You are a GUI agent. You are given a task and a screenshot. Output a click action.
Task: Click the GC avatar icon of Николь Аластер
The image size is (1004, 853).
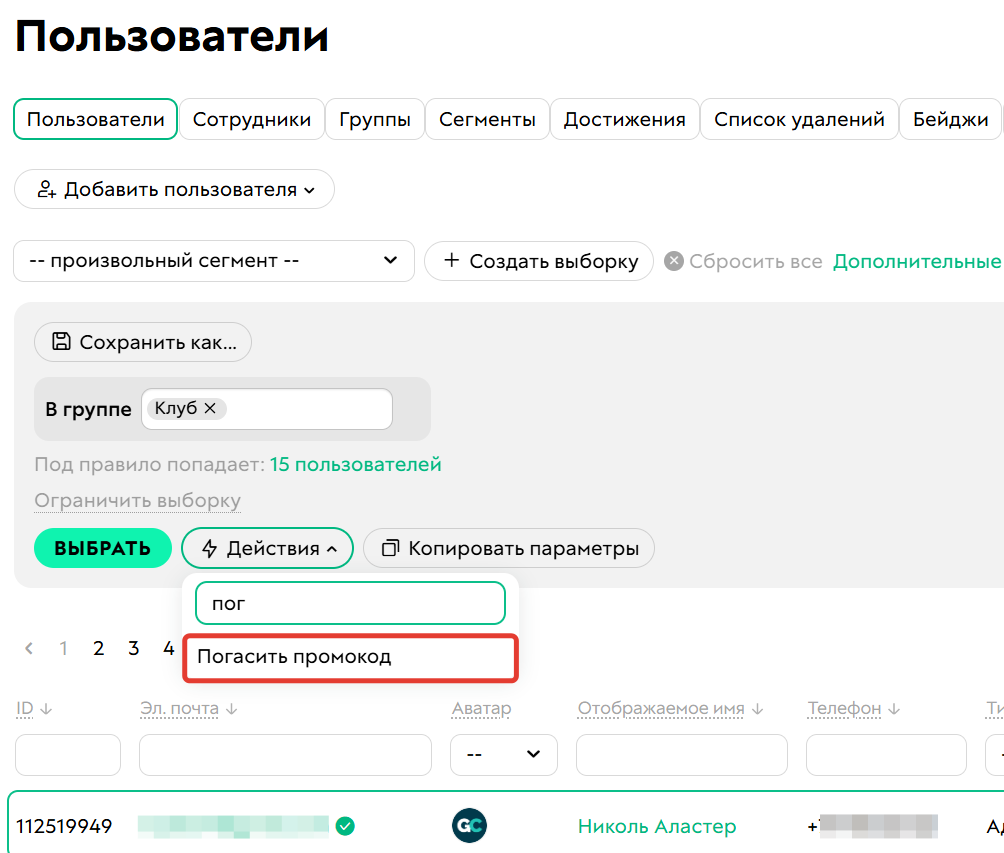[x=469, y=826]
